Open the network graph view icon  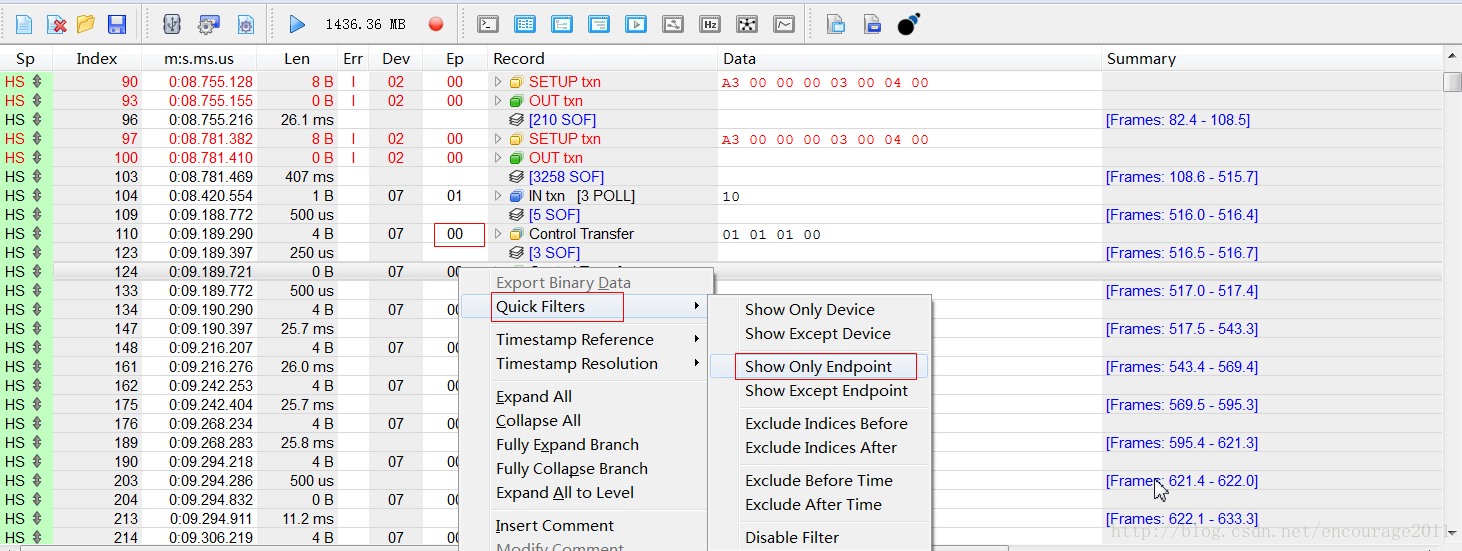click(747, 24)
